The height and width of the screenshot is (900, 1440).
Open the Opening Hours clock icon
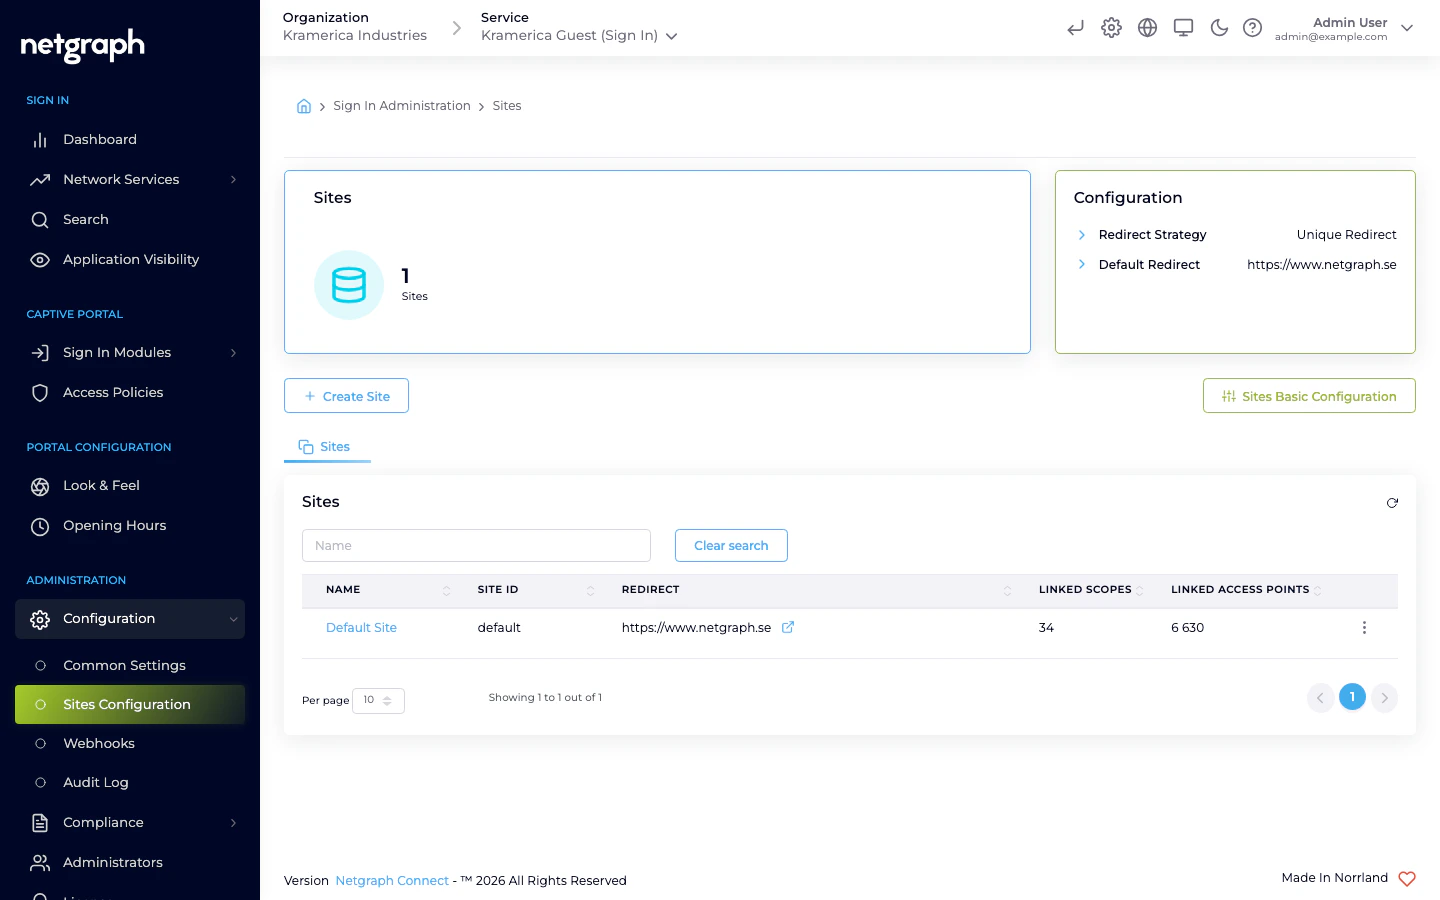40,526
